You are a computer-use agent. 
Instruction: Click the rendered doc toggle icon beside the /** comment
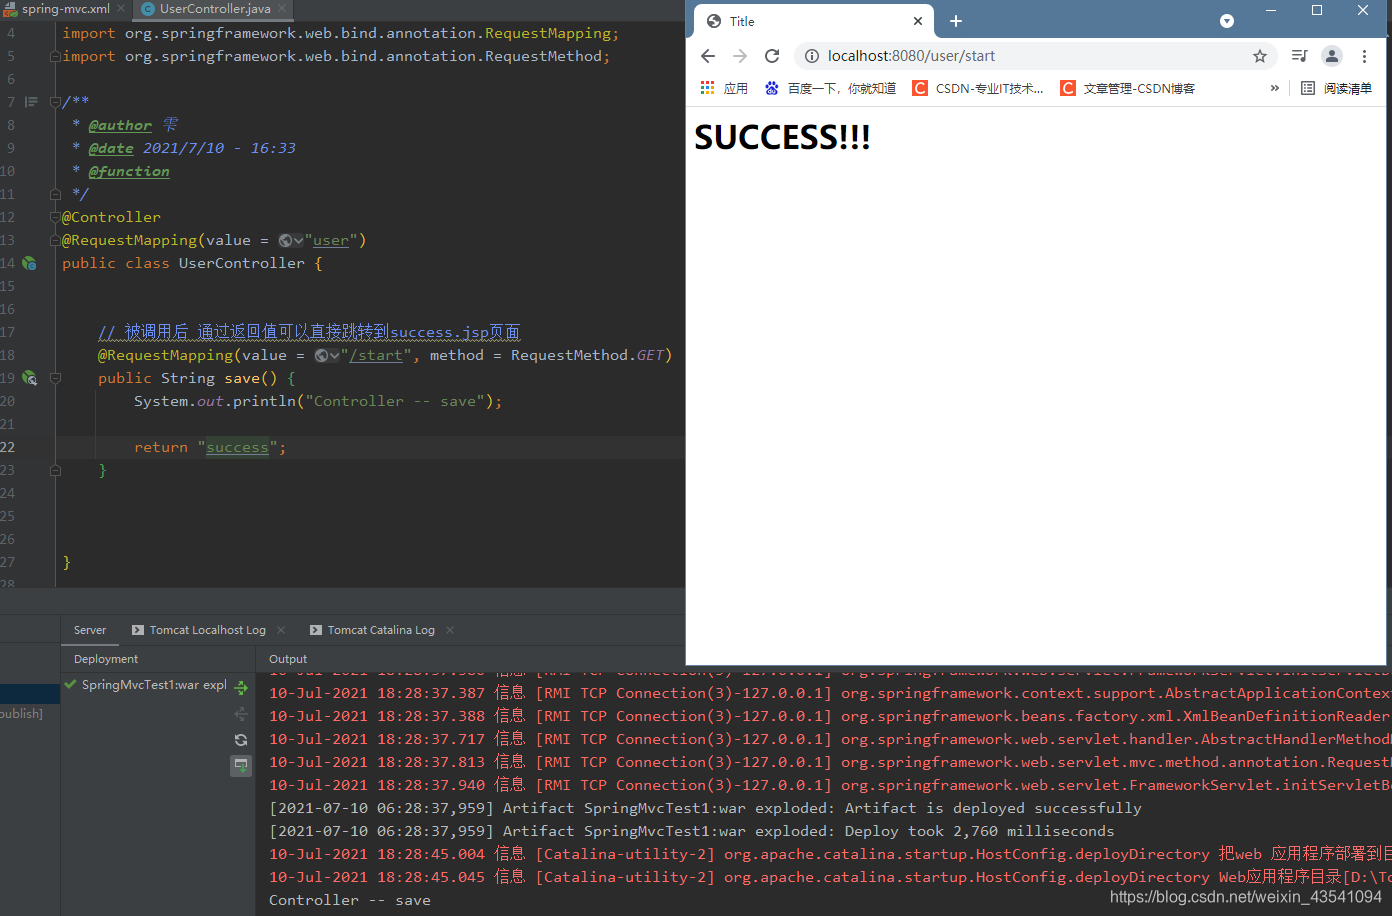pos(31,102)
